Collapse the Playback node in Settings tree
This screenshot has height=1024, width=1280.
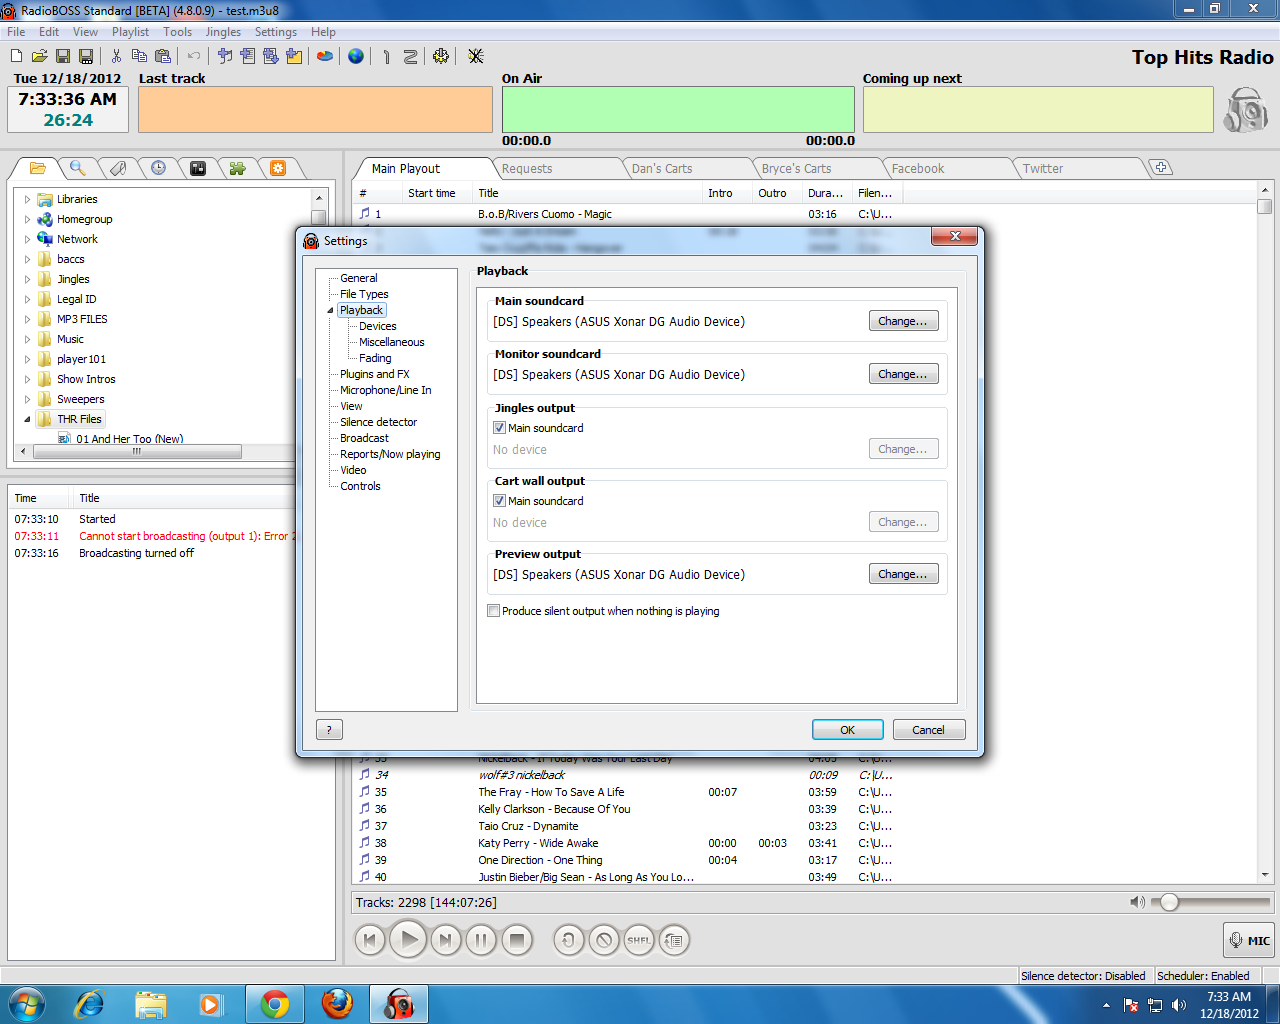coord(330,311)
